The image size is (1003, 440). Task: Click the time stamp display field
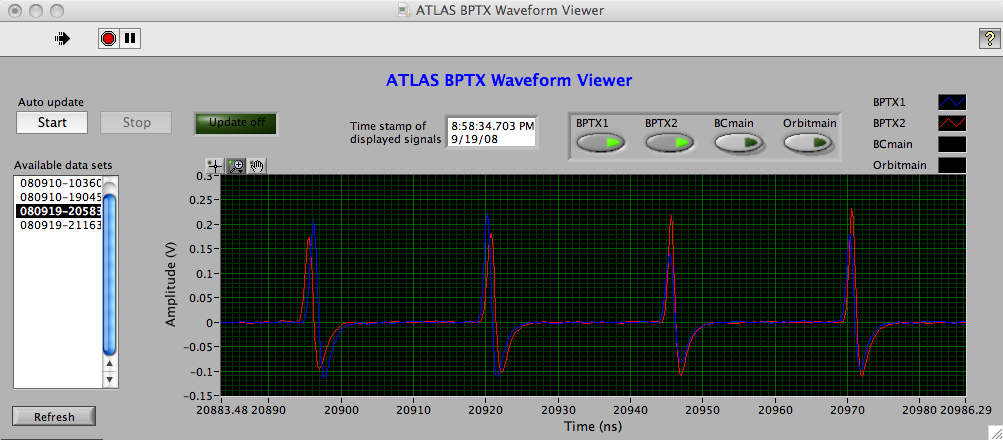[491, 132]
